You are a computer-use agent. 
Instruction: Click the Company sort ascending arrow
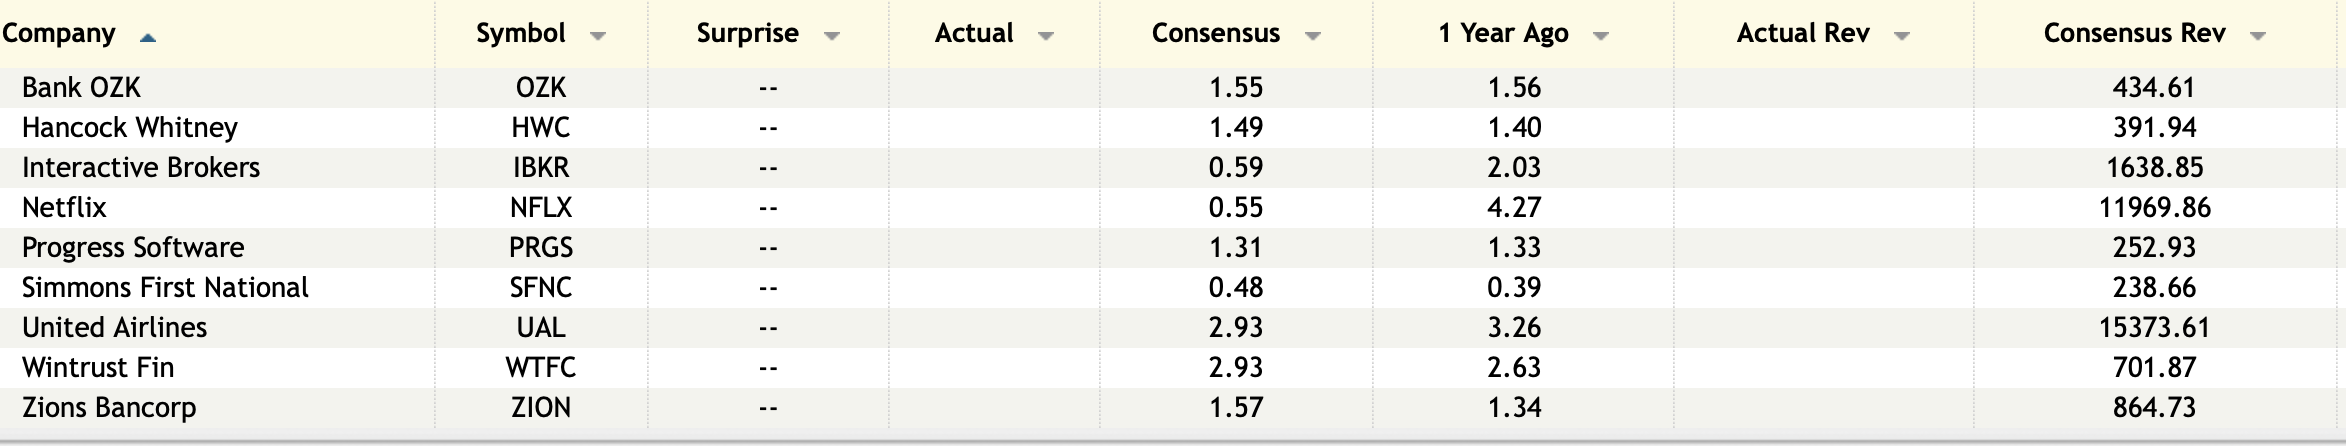(x=148, y=38)
